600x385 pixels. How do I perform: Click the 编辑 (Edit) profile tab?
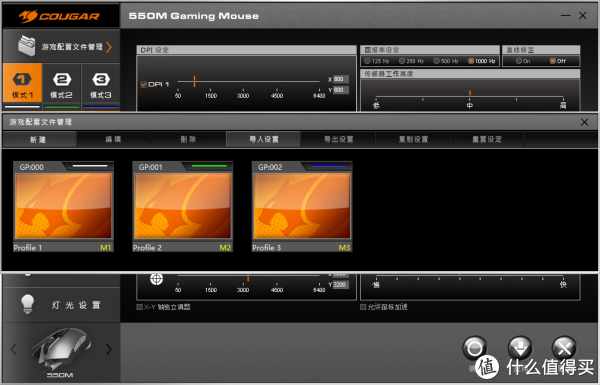tap(114, 139)
